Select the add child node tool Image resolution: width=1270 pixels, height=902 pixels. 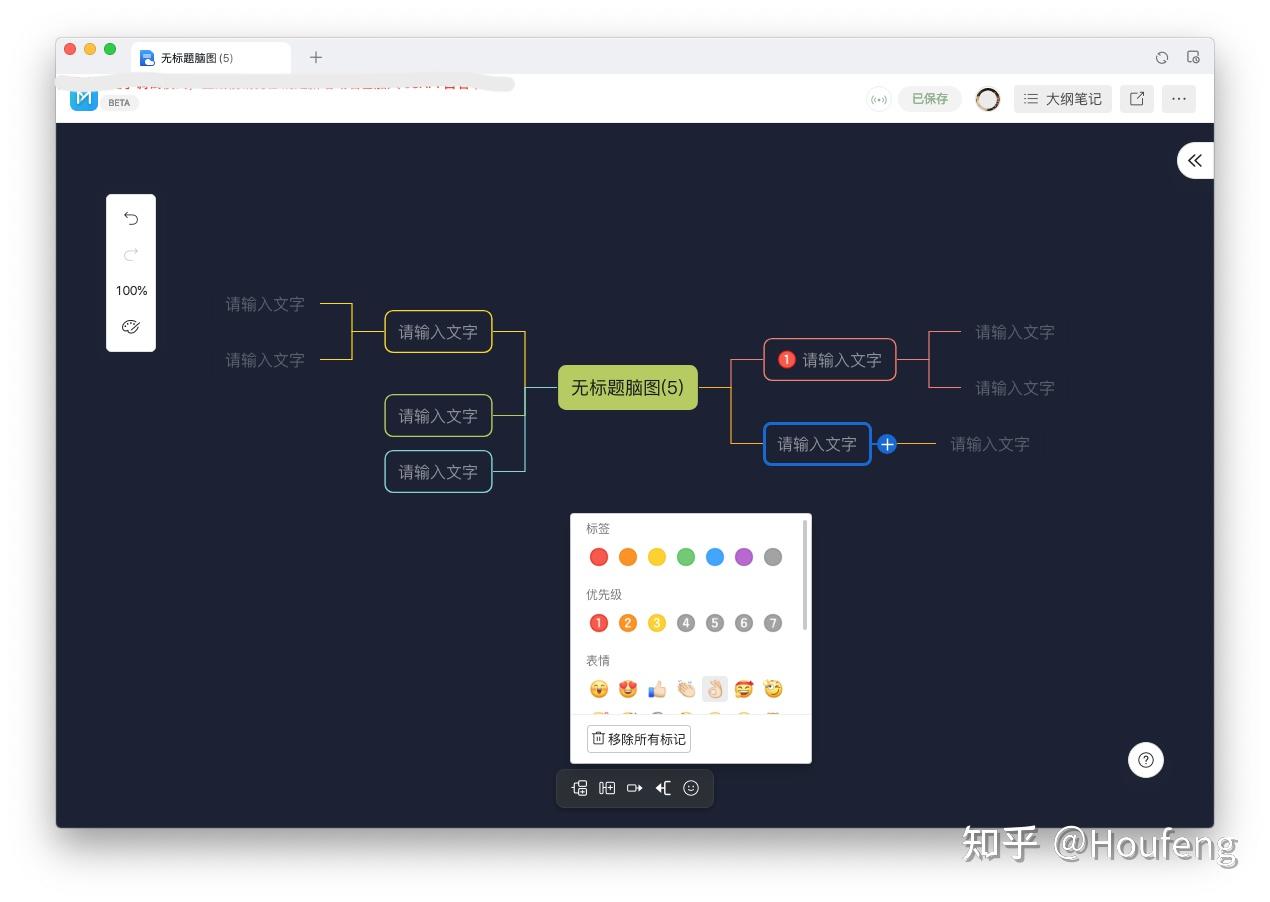[579, 788]
